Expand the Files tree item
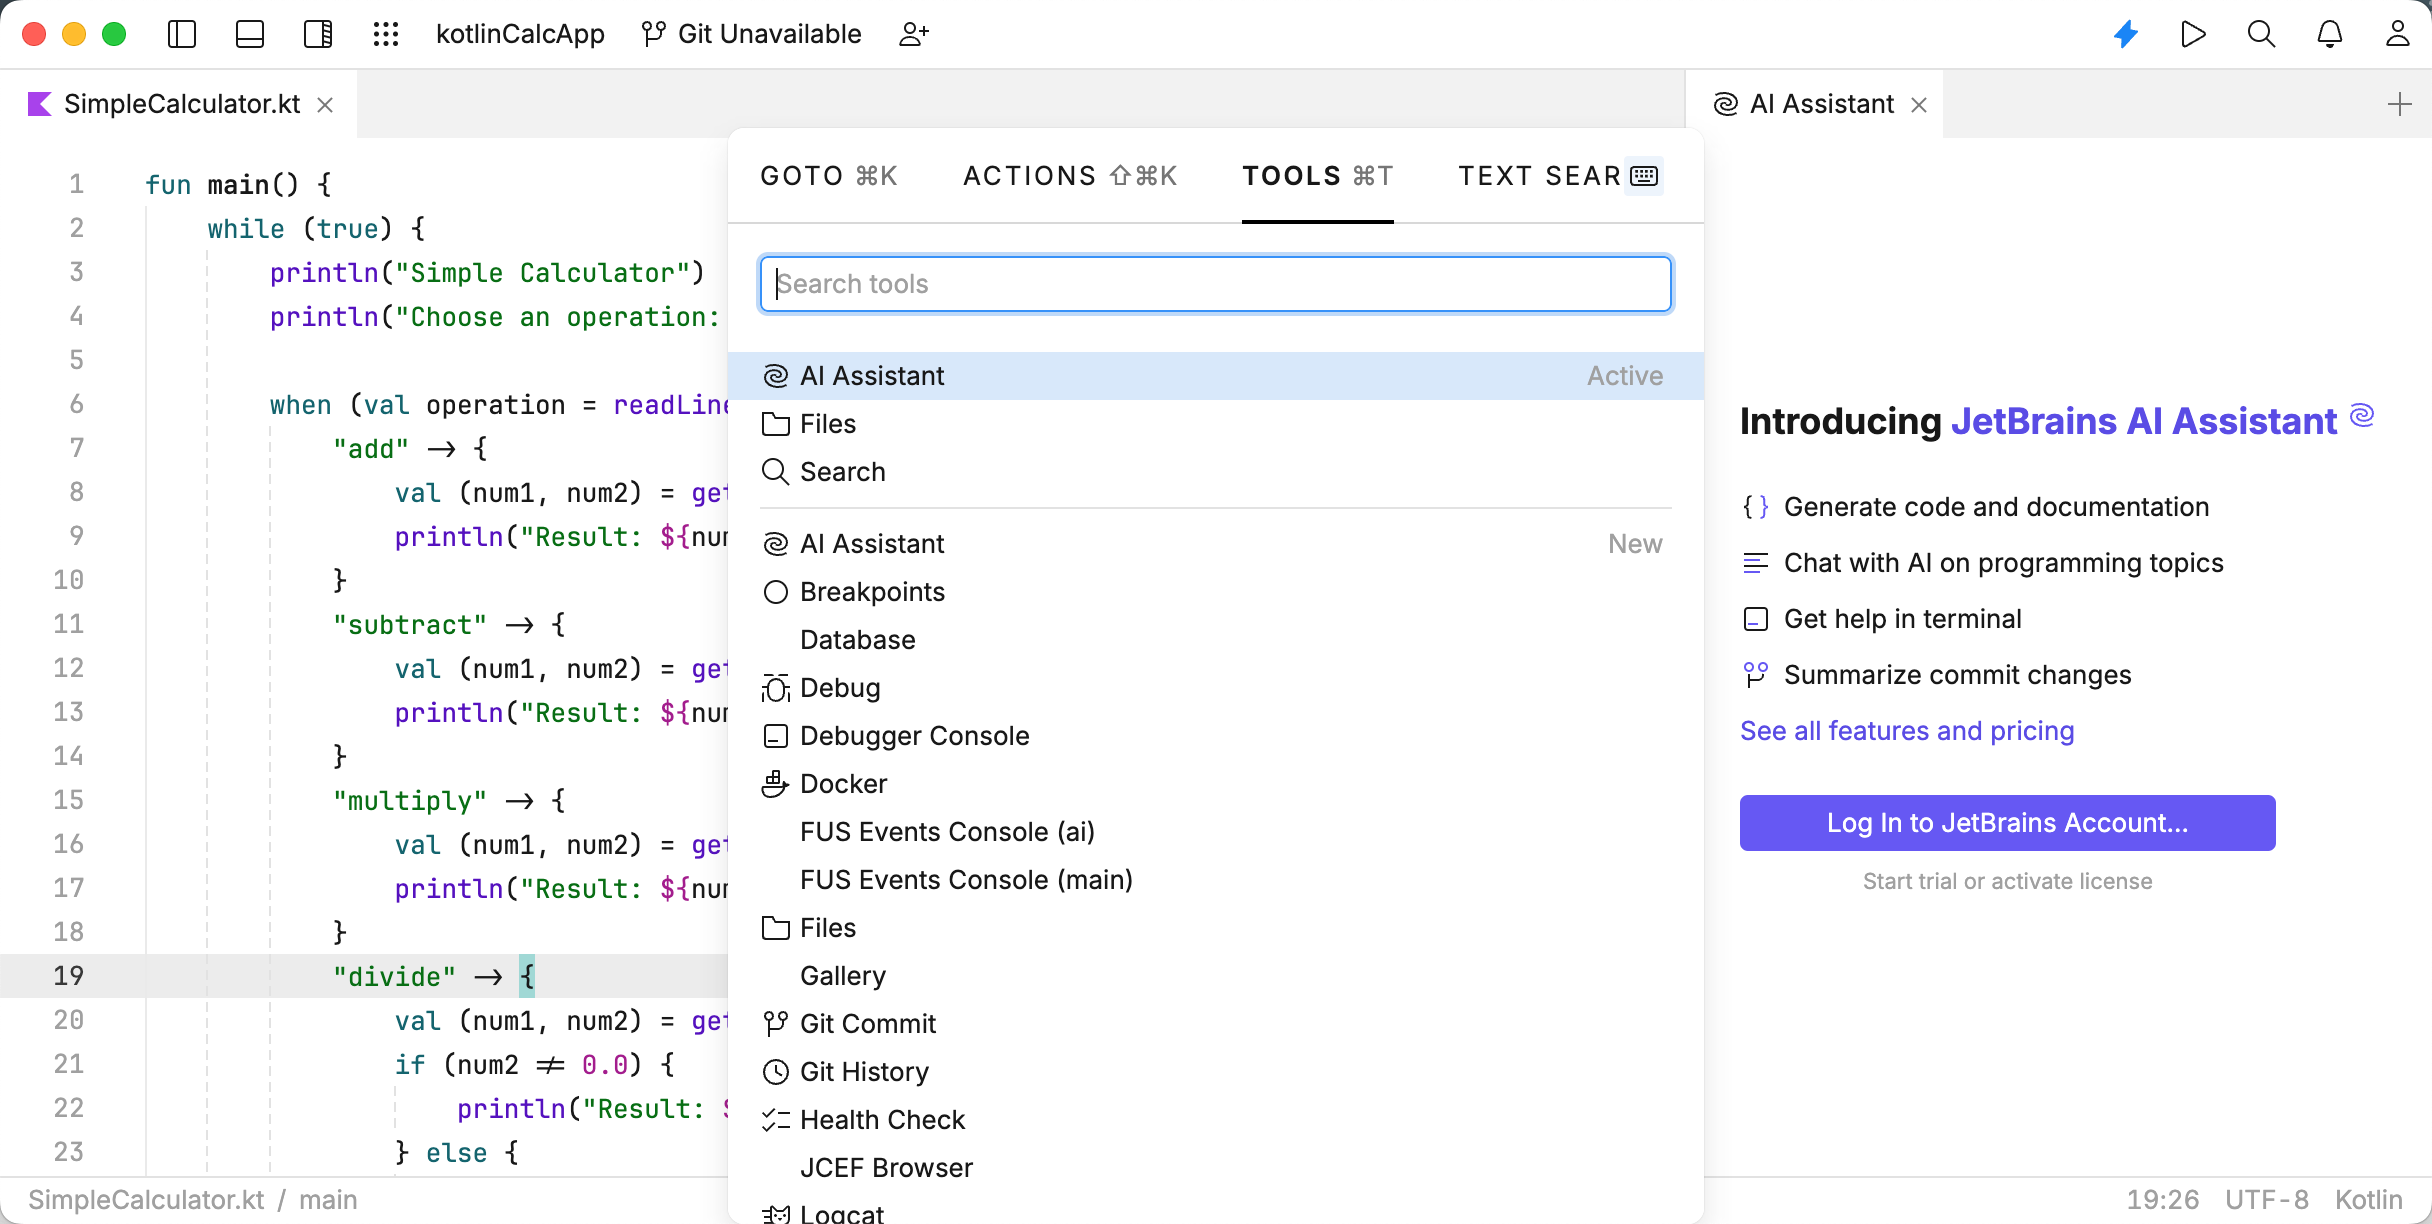 click(827, 423)
